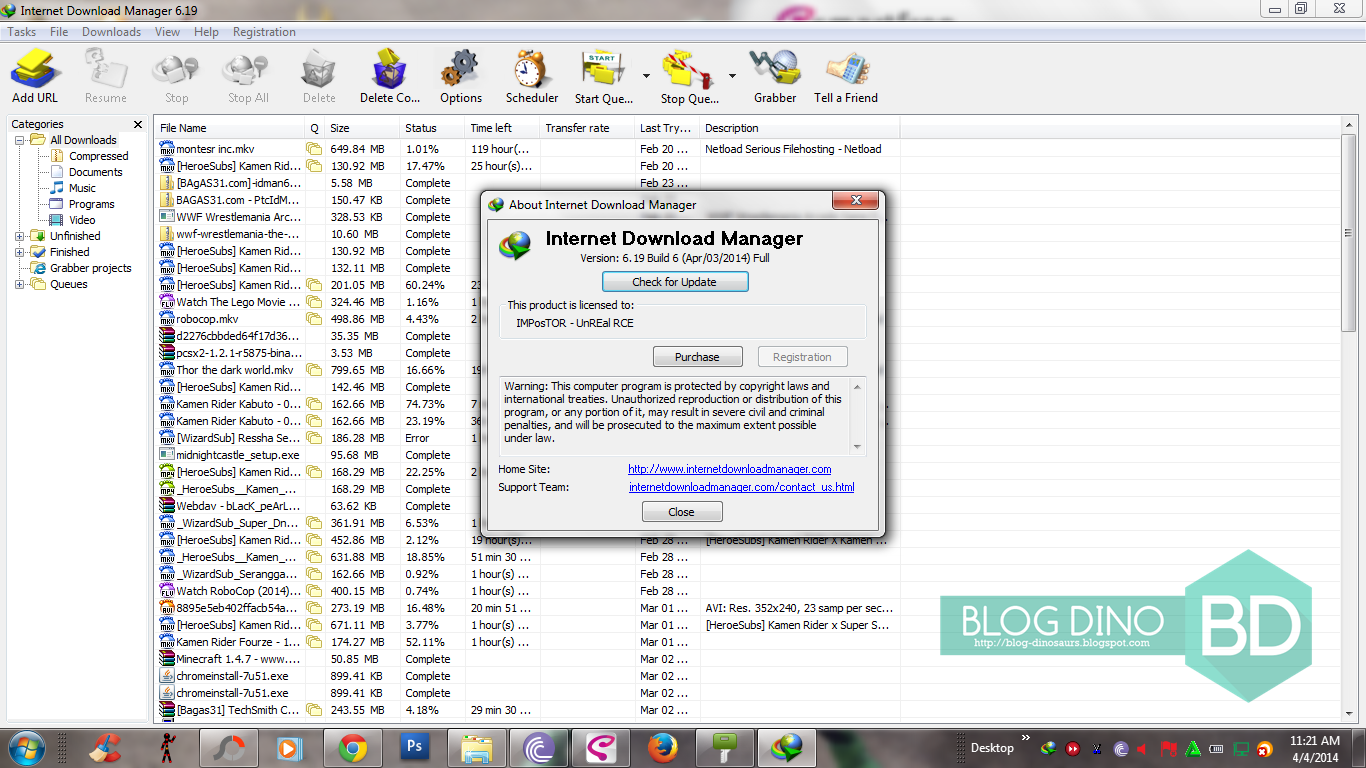Sort by the Size column header
1366x768 pixels.
(362, 128)
